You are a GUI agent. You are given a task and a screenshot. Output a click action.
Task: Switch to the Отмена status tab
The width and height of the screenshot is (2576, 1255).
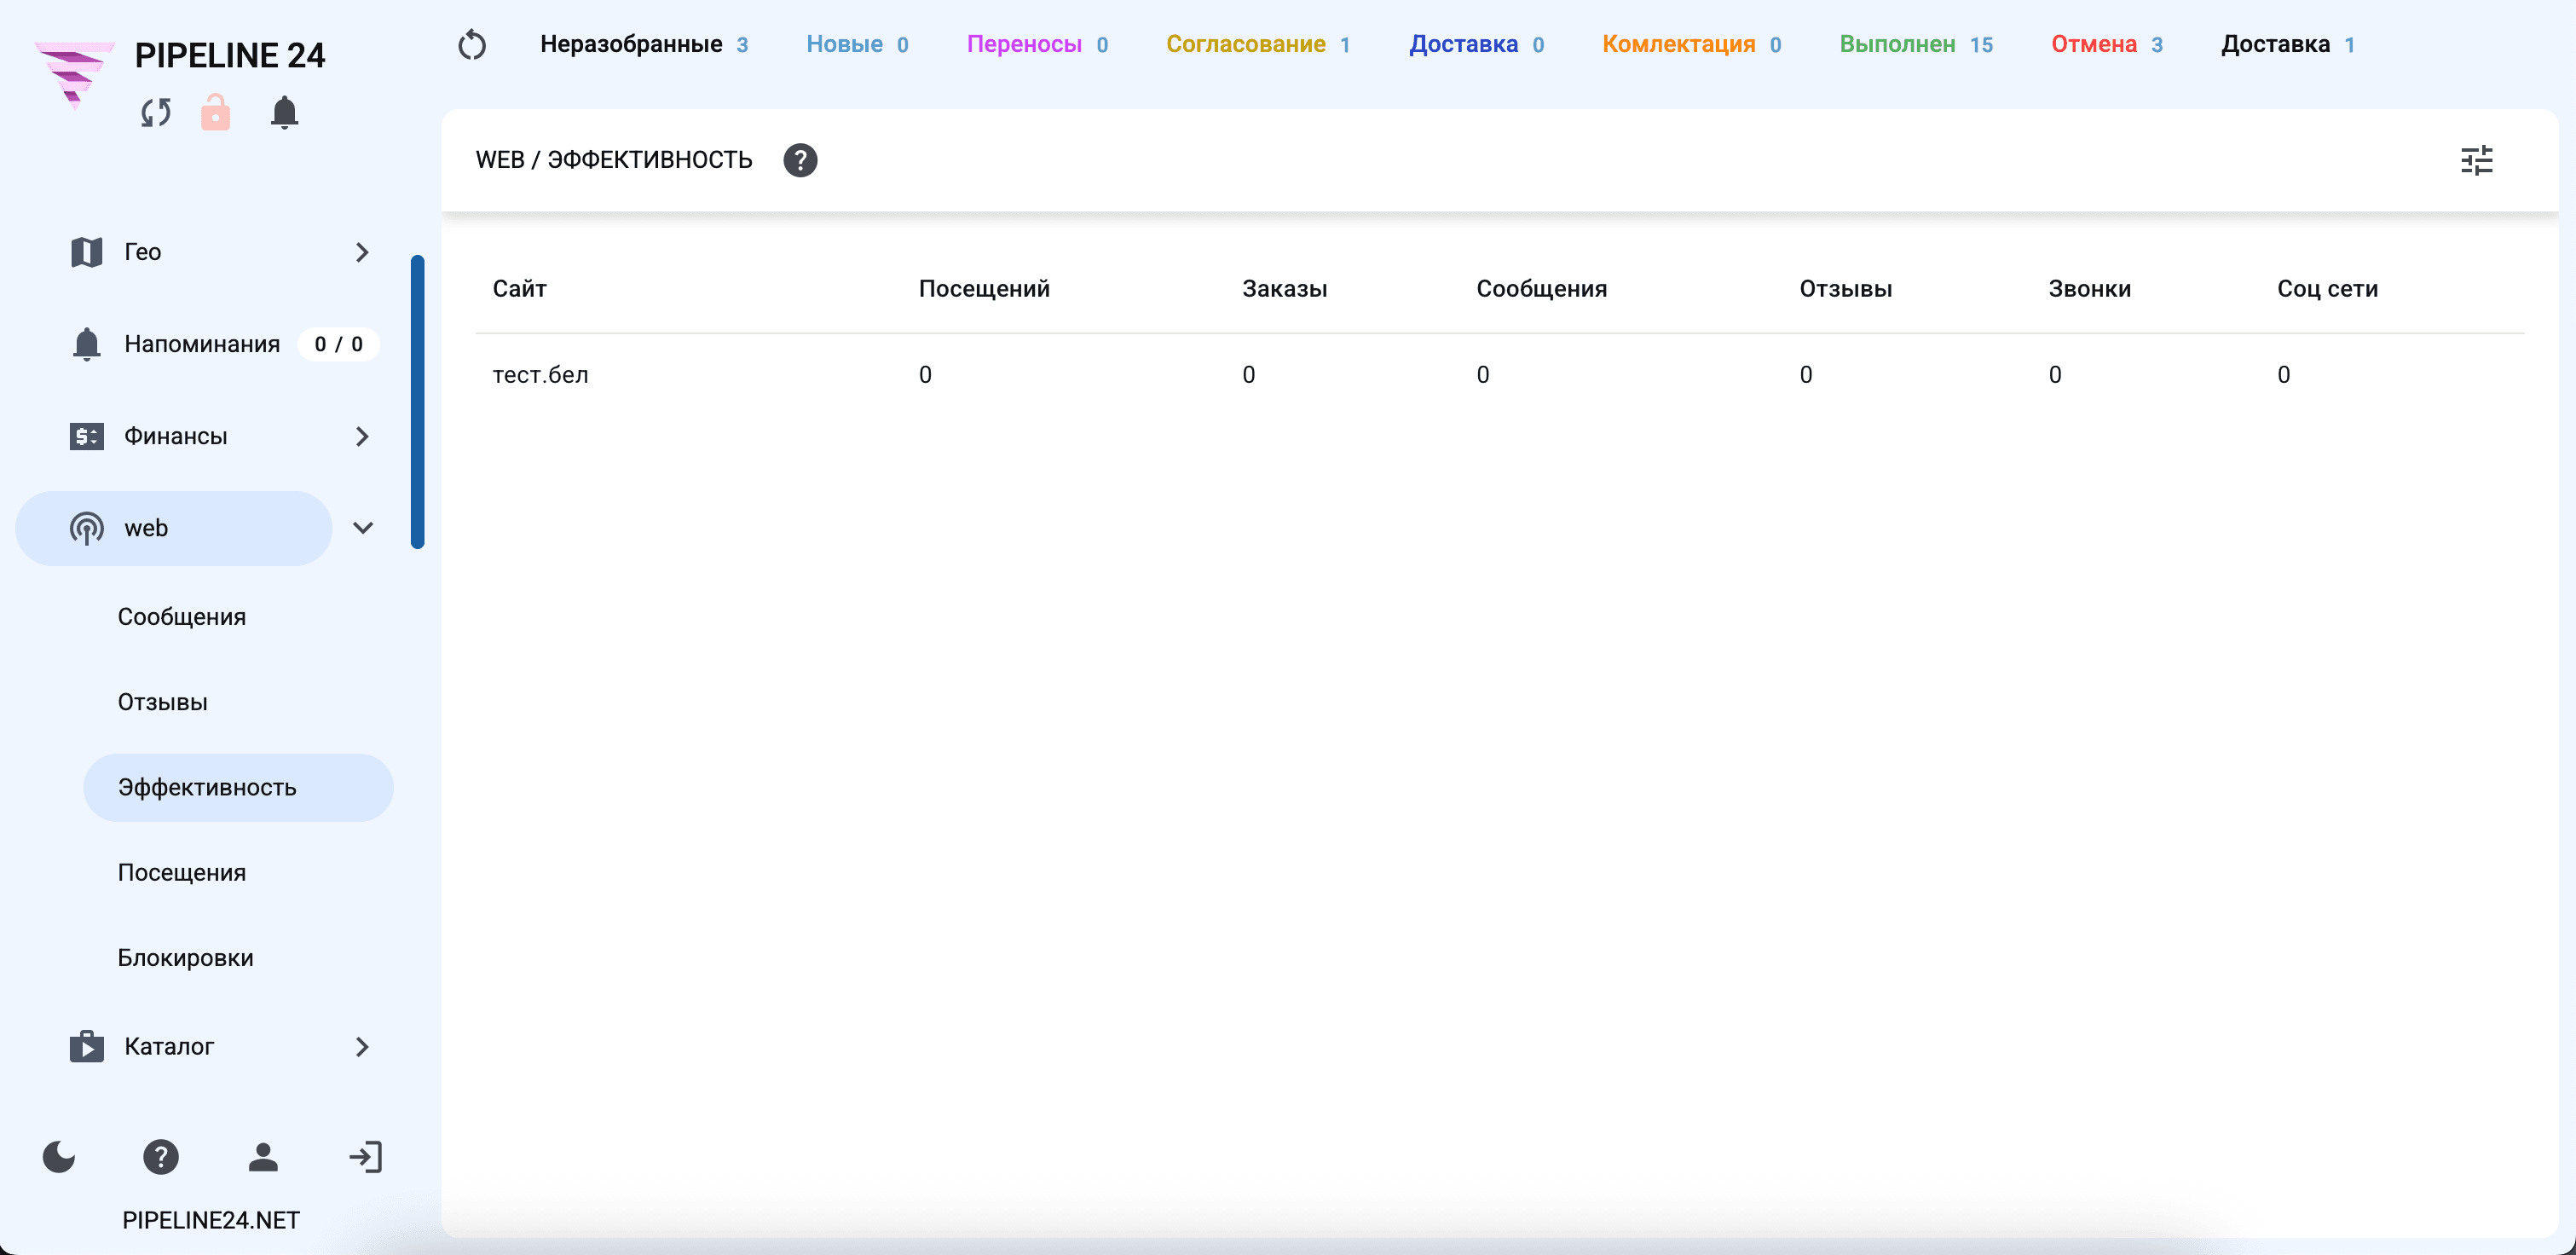point(2107,45)
